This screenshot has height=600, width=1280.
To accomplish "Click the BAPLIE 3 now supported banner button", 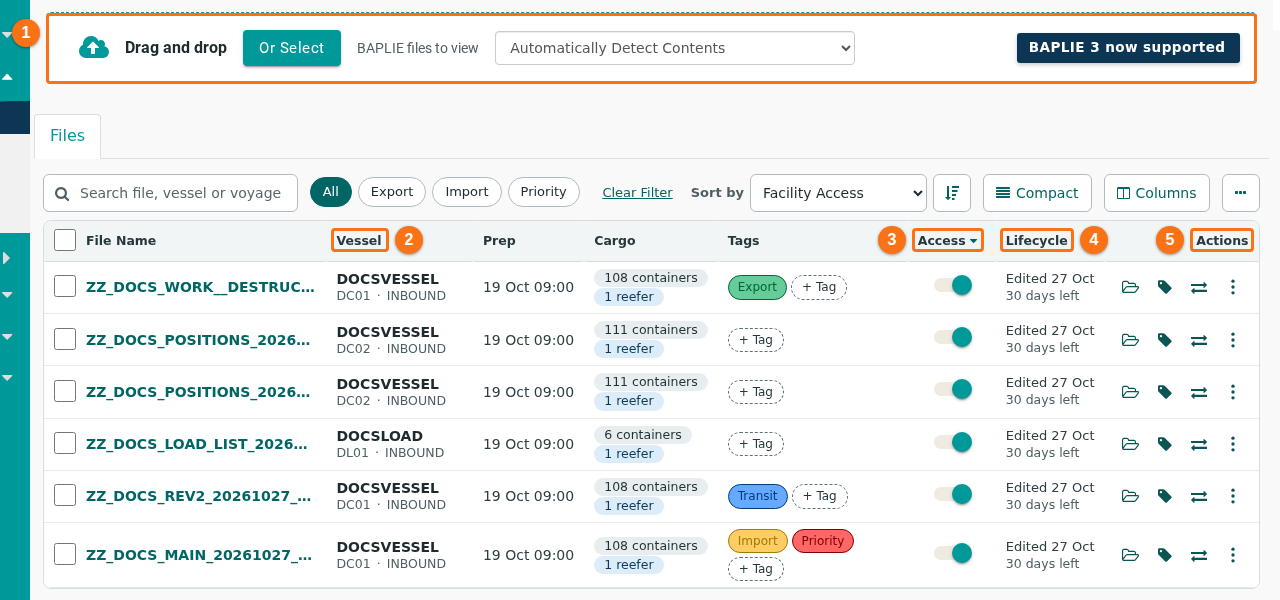I will 1127,48.
